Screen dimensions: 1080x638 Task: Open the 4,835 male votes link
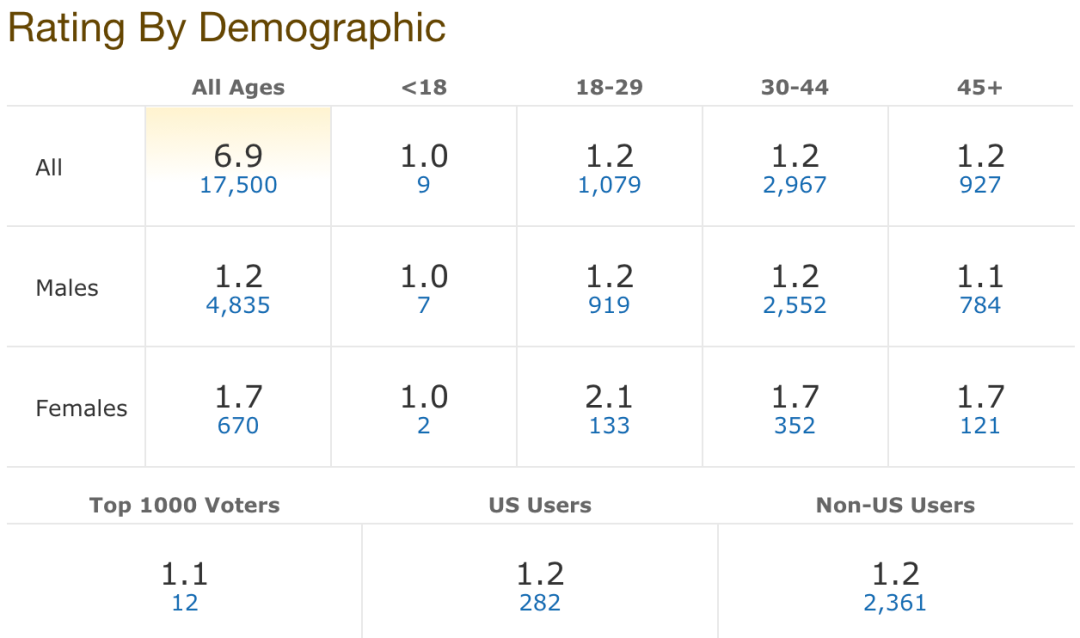[238, 305]
